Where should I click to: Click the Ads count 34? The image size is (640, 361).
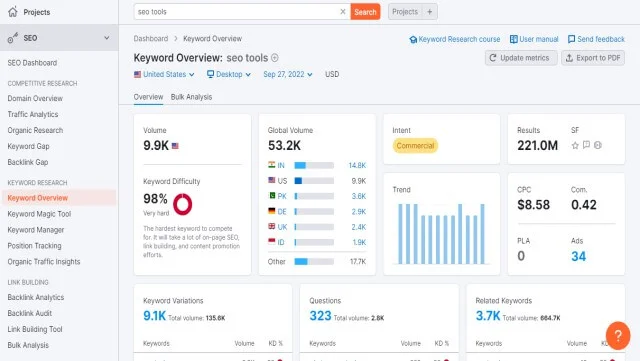click(578, 256)
